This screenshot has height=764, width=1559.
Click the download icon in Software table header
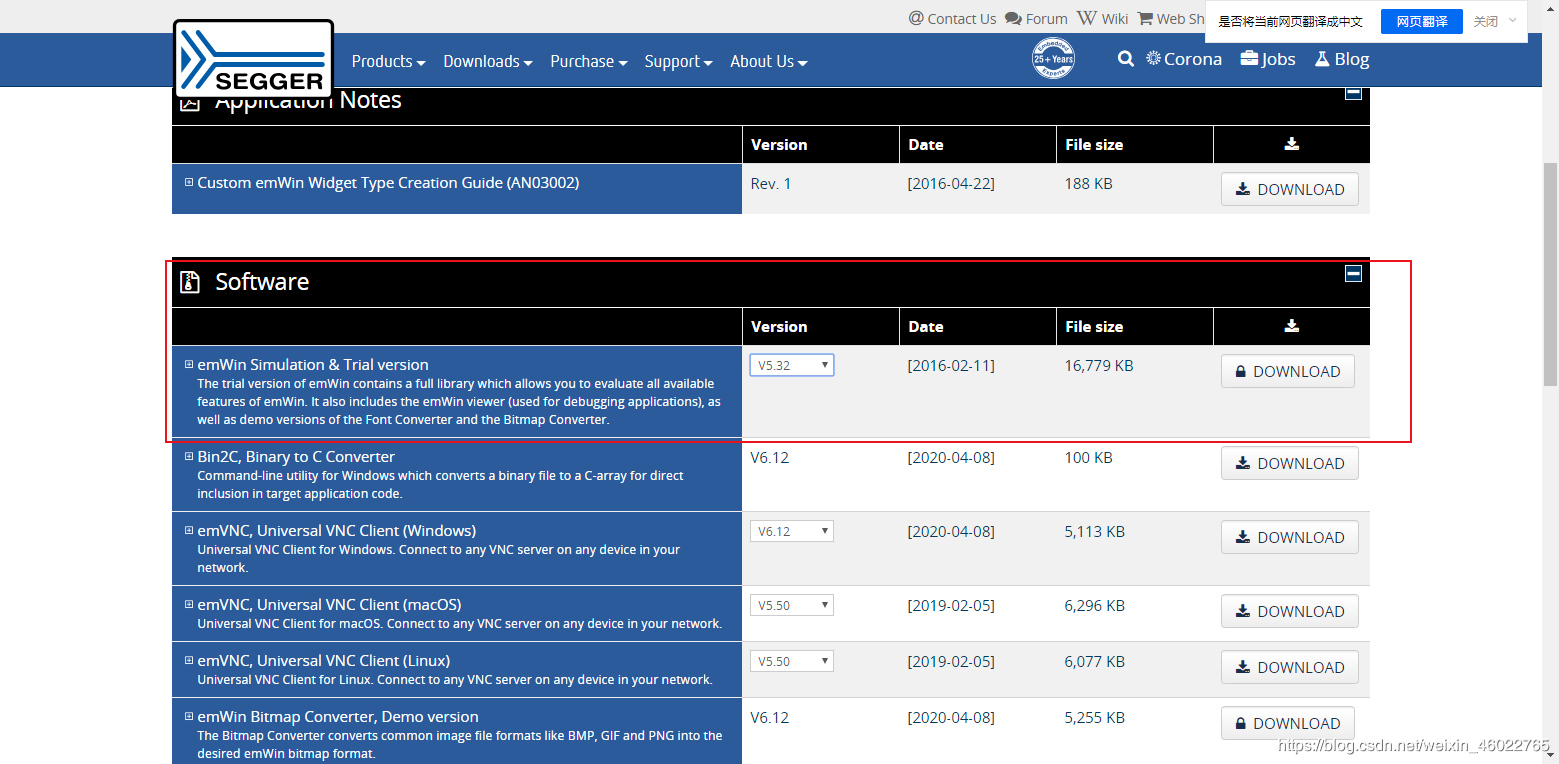point(1291,326)
